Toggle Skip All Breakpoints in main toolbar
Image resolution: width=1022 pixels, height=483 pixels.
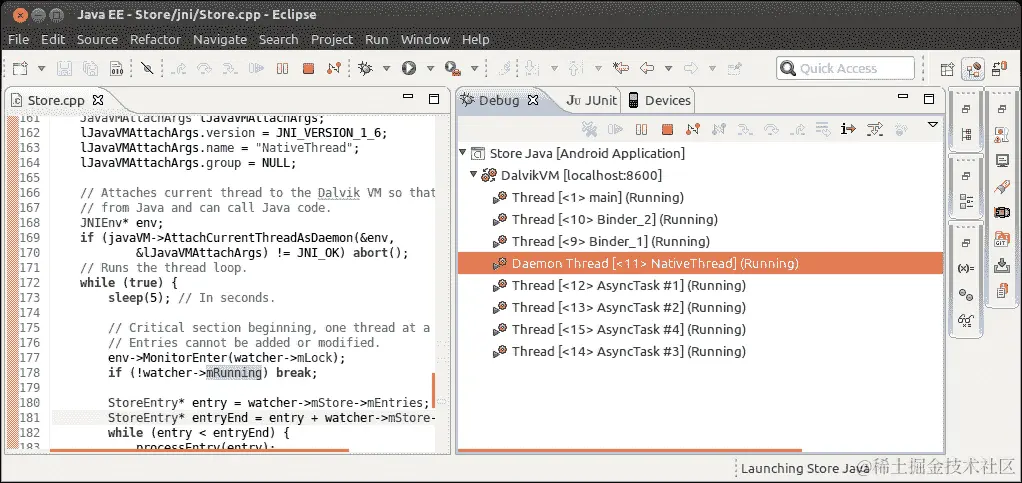(x=147, y=68)
